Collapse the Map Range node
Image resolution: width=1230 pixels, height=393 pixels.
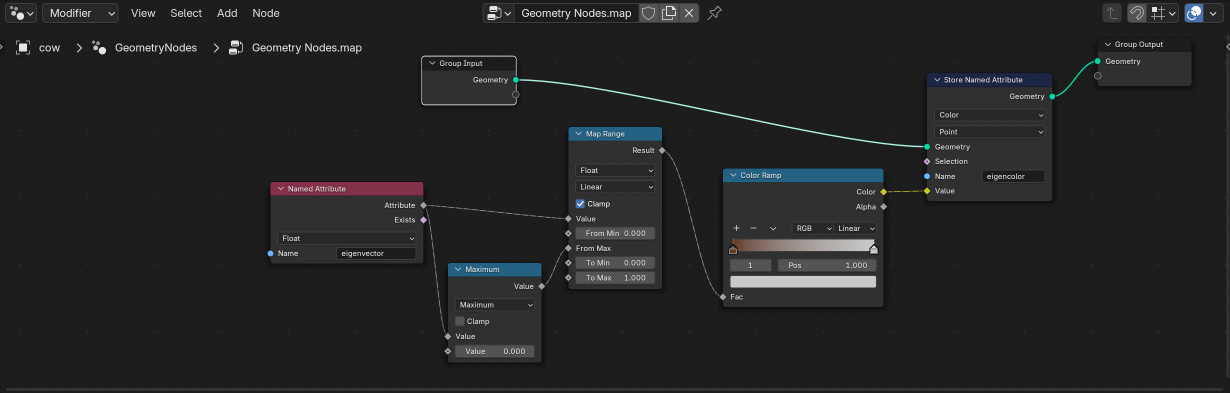tap(578, 134)
